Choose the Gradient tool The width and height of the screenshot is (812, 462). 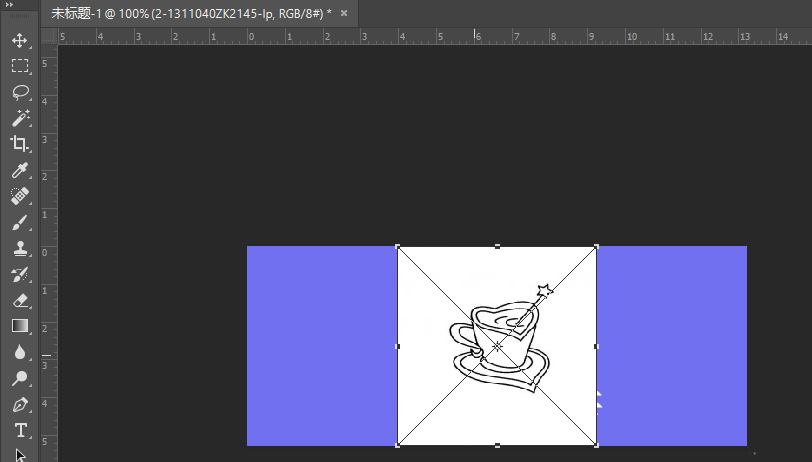coord(20,326)
